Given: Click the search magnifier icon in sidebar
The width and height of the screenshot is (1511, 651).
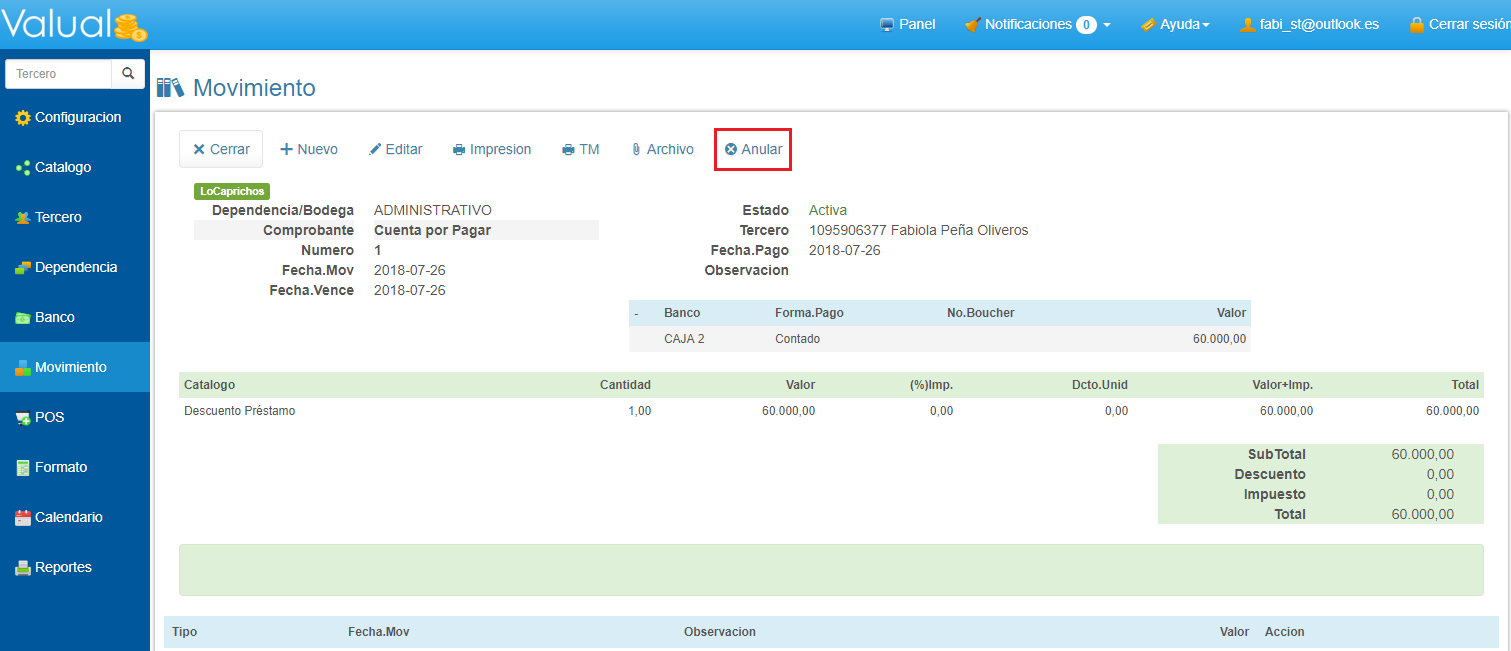Looking at the screenshot, I should coord(127,74).
